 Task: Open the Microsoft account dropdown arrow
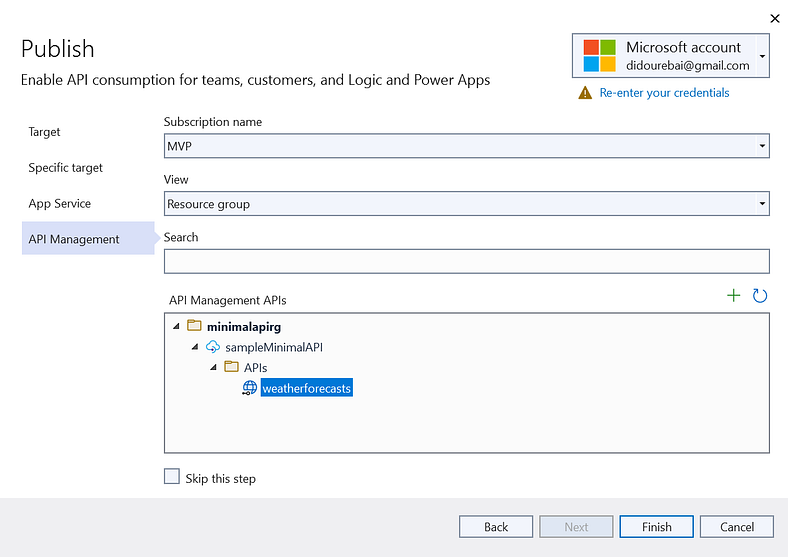(762, 56)
